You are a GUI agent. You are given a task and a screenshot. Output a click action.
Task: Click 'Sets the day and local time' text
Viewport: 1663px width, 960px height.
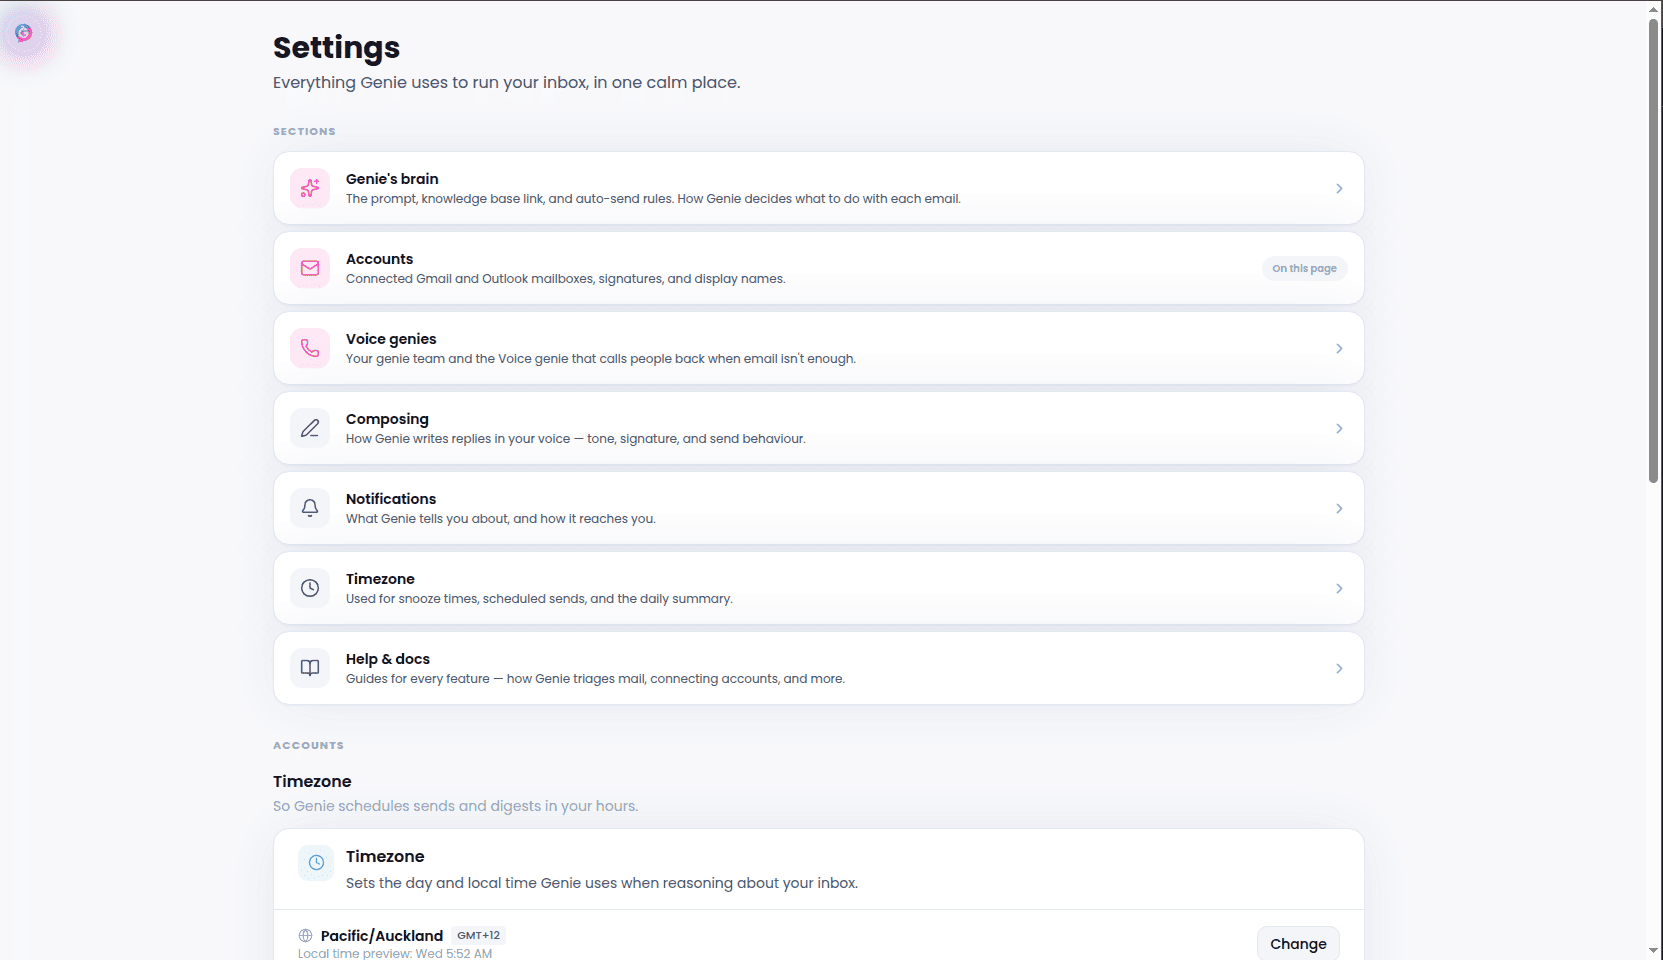click(602, 883)
